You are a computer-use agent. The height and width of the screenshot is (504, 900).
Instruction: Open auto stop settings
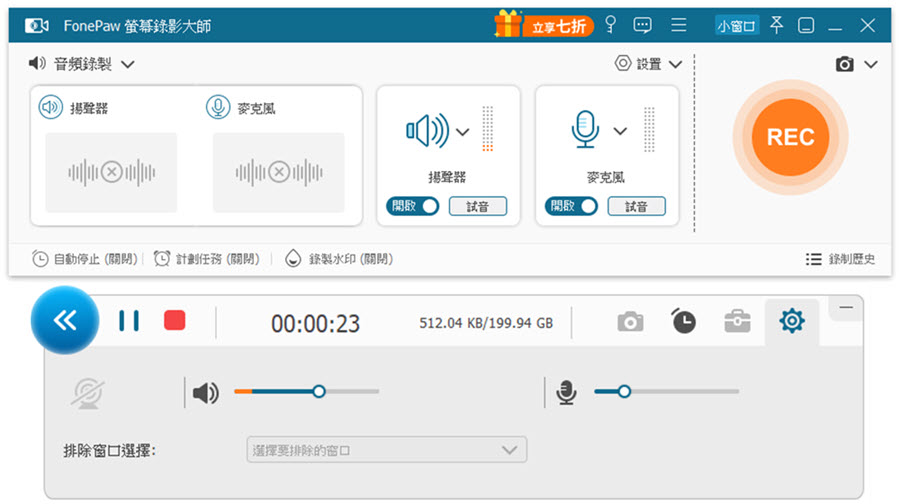[x=85, y=259]
